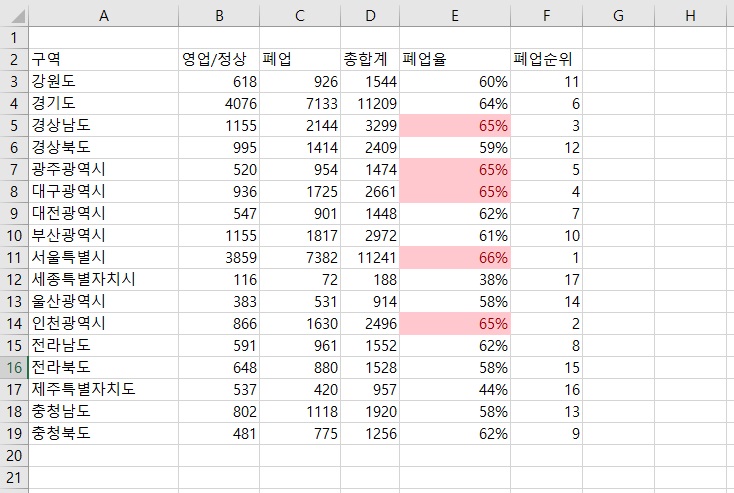Image resolution: width=734 pixels, height=493 pixels.
Task: Select the cell '대전광역시'
Action: tap(103, 213)
